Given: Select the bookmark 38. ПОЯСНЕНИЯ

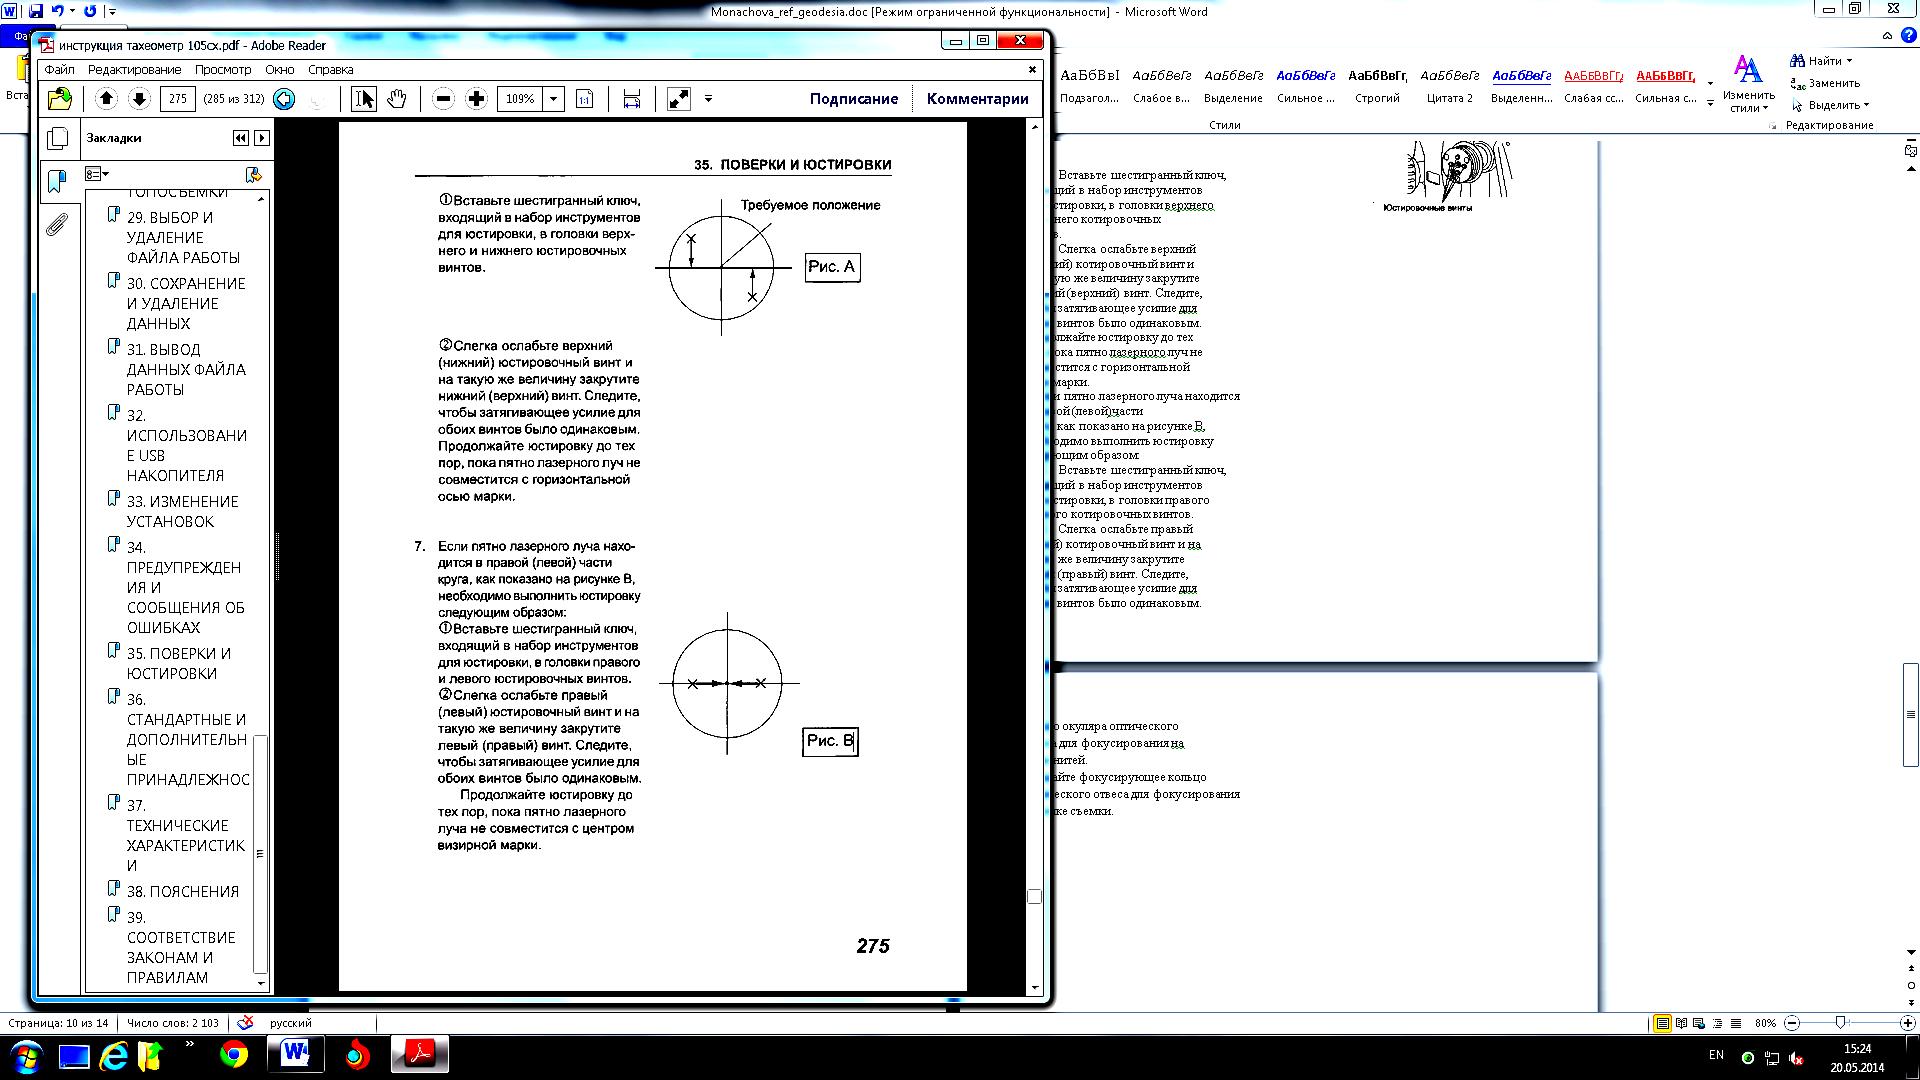Looking at the screenshot, I should coord(182,891).
